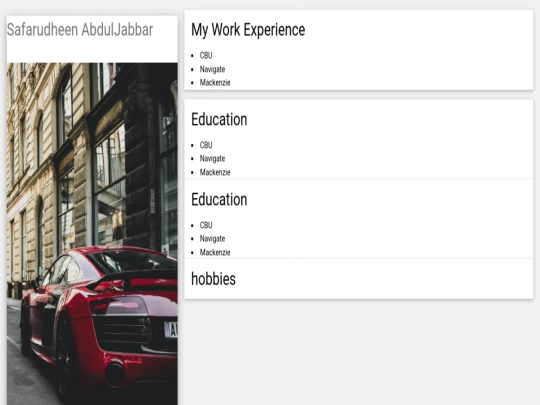Viewport: 540px width, 405px height.
Task: Click Navigate in the first Education list
Action: (212, 158)
